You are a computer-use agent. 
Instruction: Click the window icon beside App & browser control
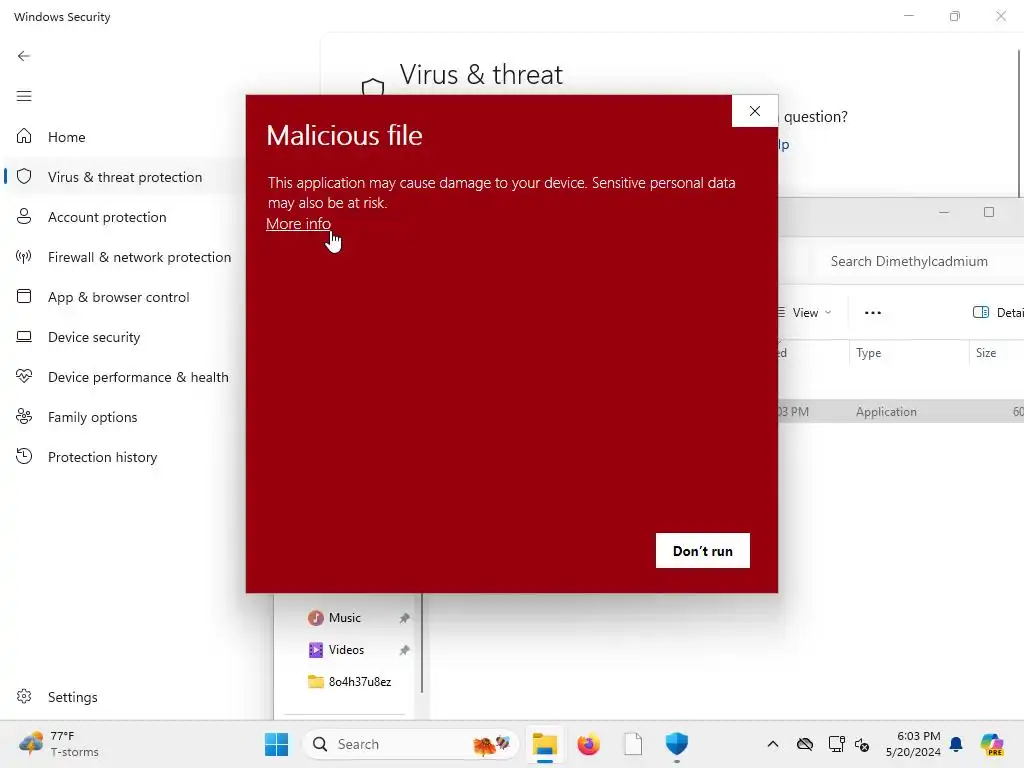24,296
